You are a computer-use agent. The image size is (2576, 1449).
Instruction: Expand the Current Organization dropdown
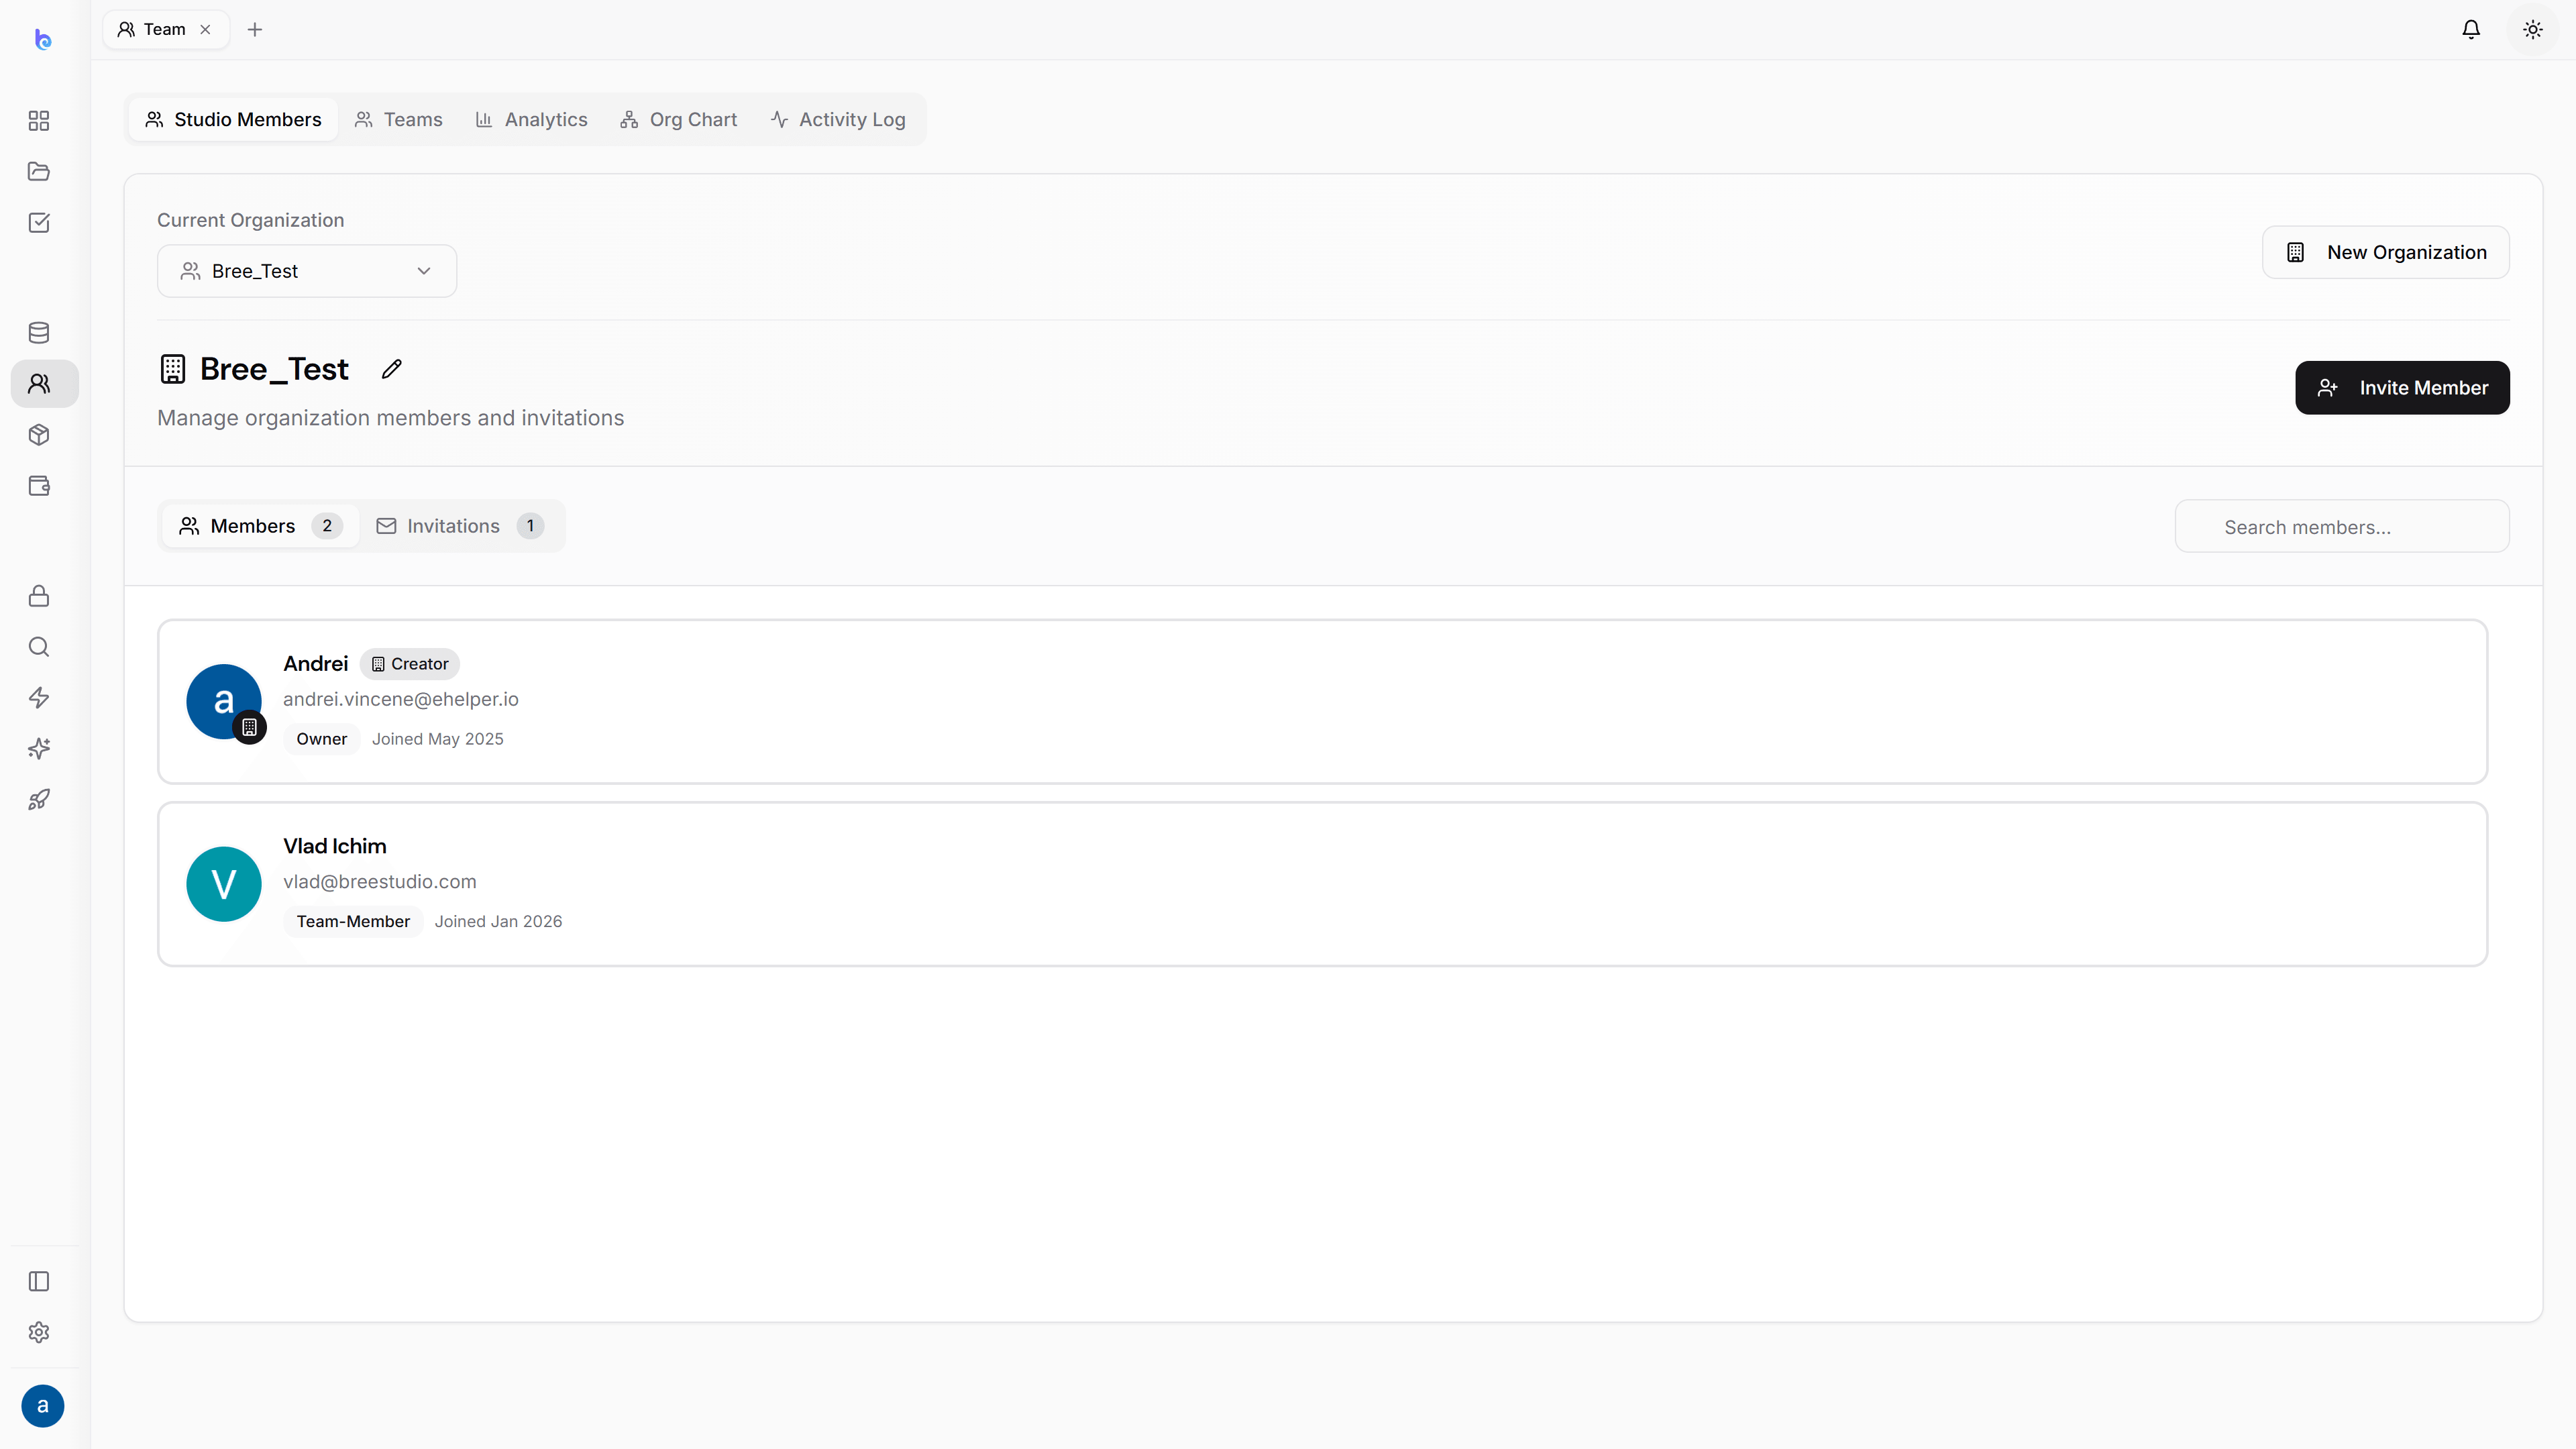coord(307,271)
